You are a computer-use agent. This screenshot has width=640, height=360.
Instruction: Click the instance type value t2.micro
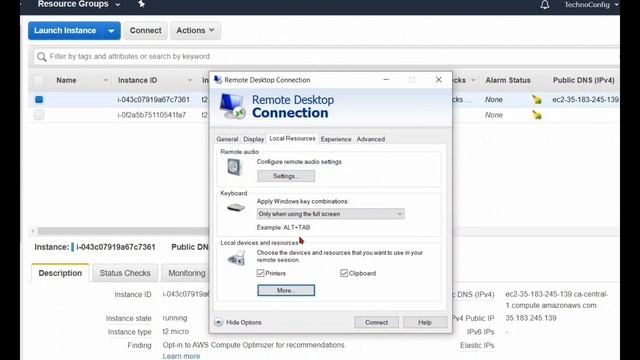(176, 331)
